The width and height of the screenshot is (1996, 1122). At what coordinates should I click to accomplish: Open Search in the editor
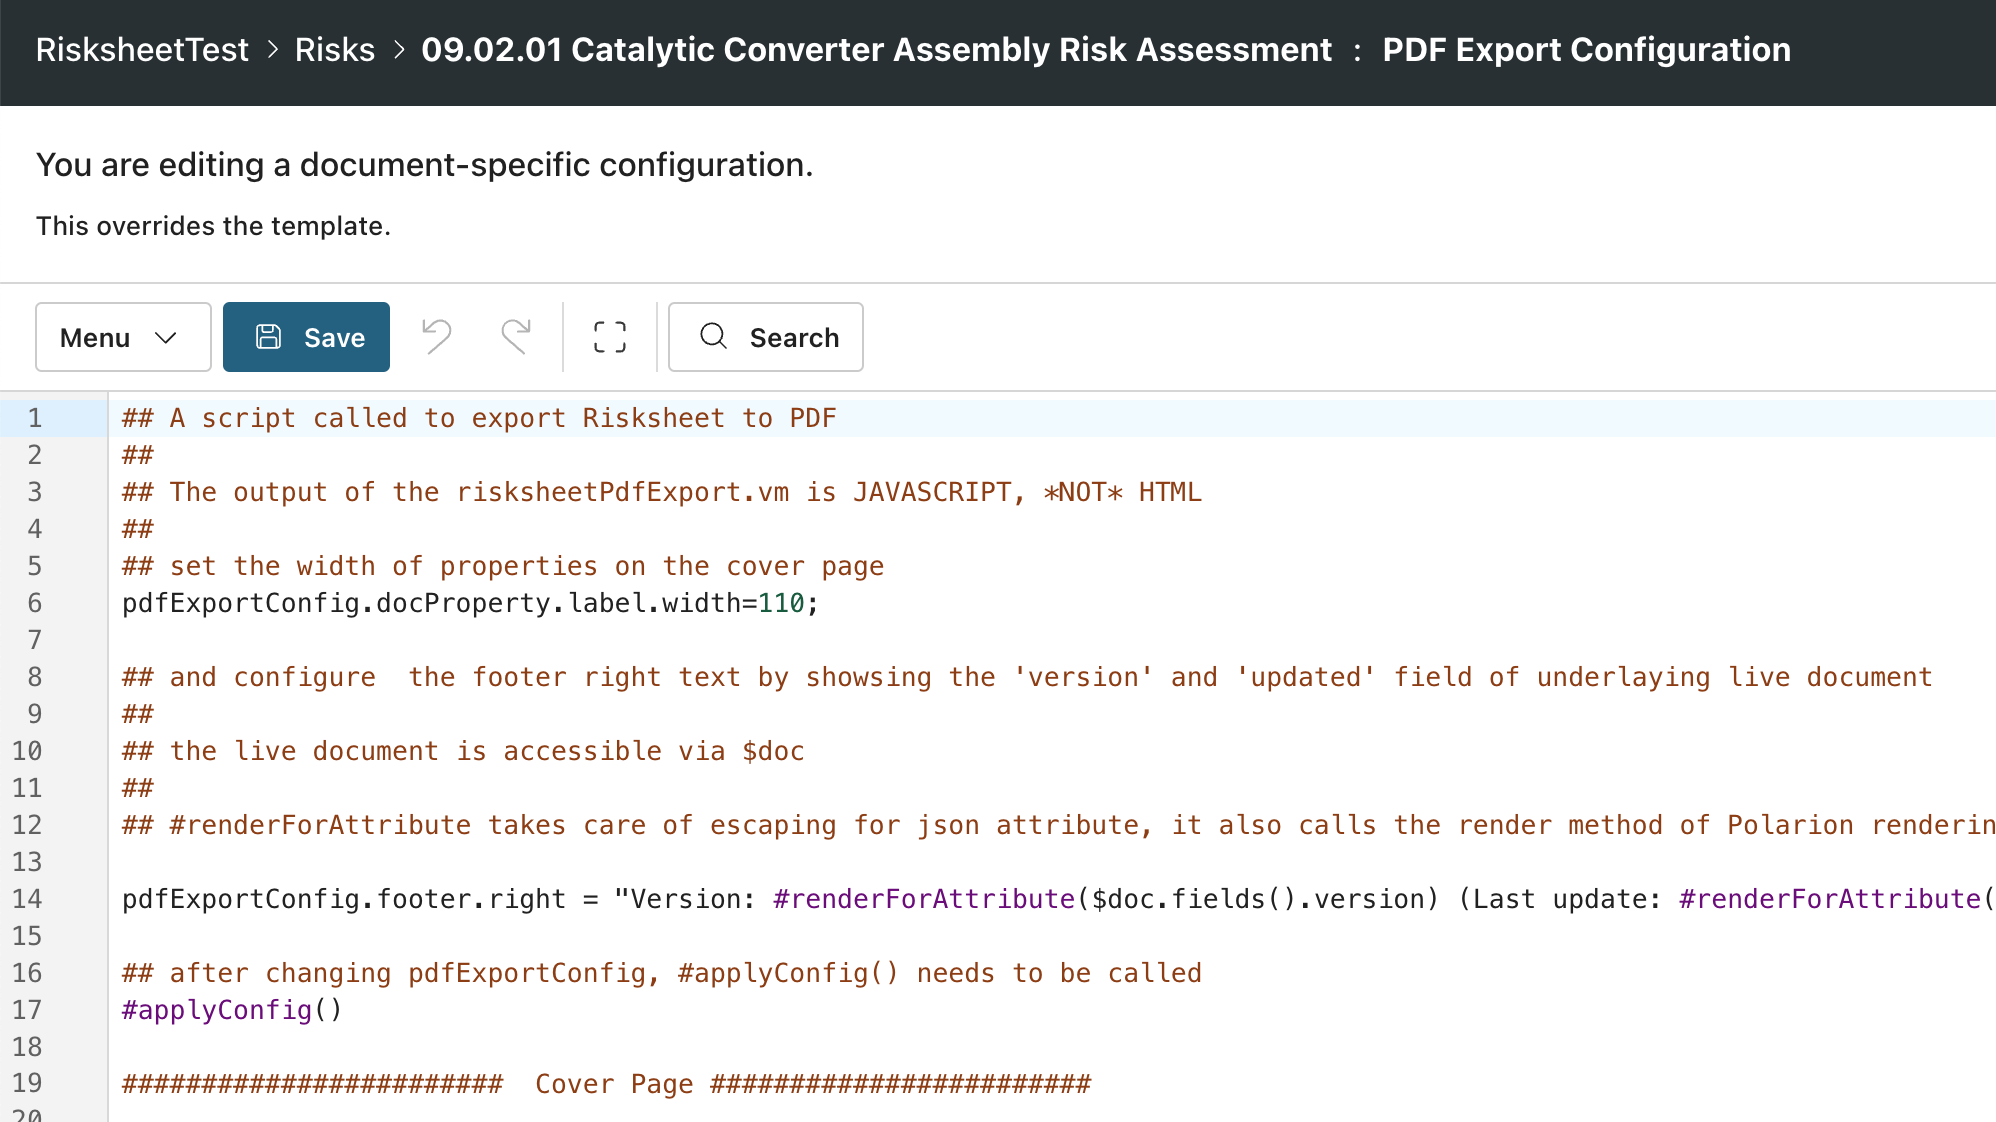point(765,337)
